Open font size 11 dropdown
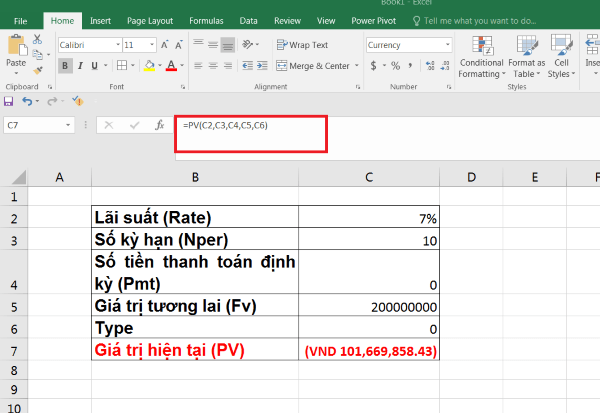The height and width of the screenshot is (413, 600). [x=152, y=45]
